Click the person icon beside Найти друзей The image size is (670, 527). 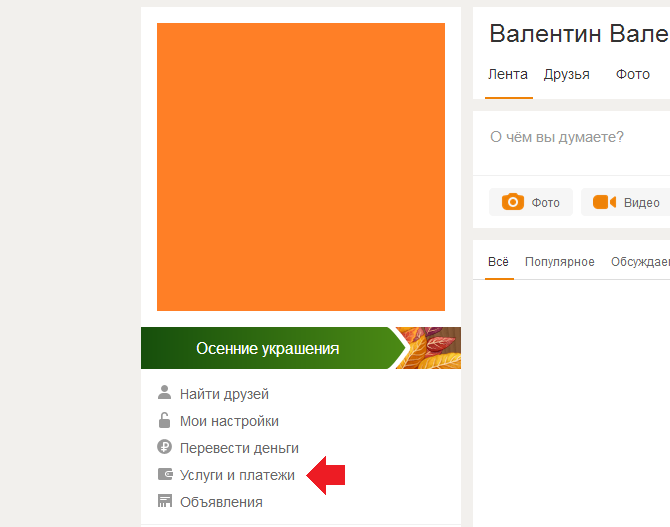pos(165,392)
